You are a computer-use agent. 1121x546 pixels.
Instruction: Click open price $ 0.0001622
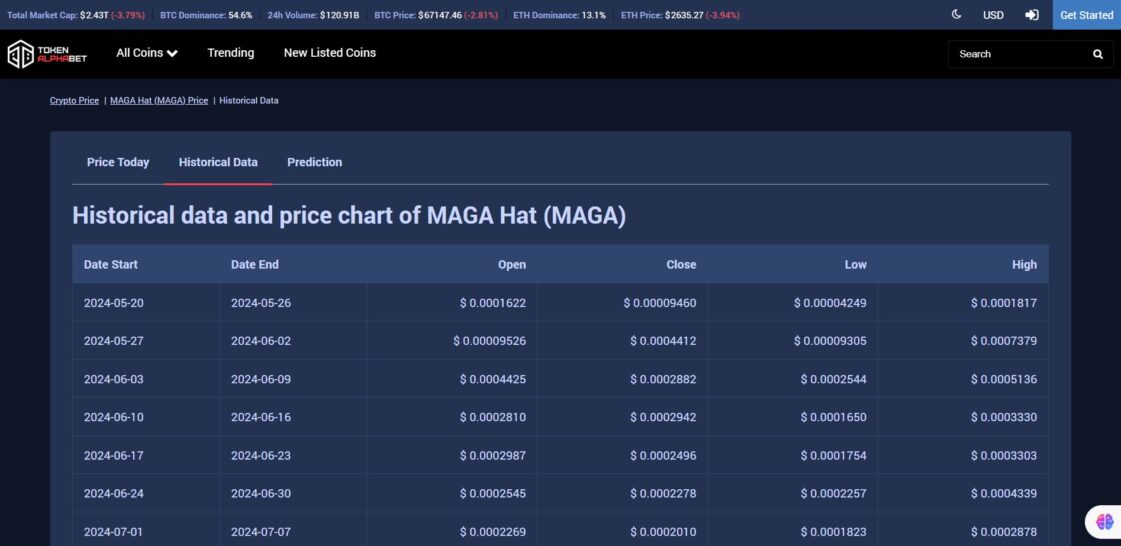pos(493,303)
